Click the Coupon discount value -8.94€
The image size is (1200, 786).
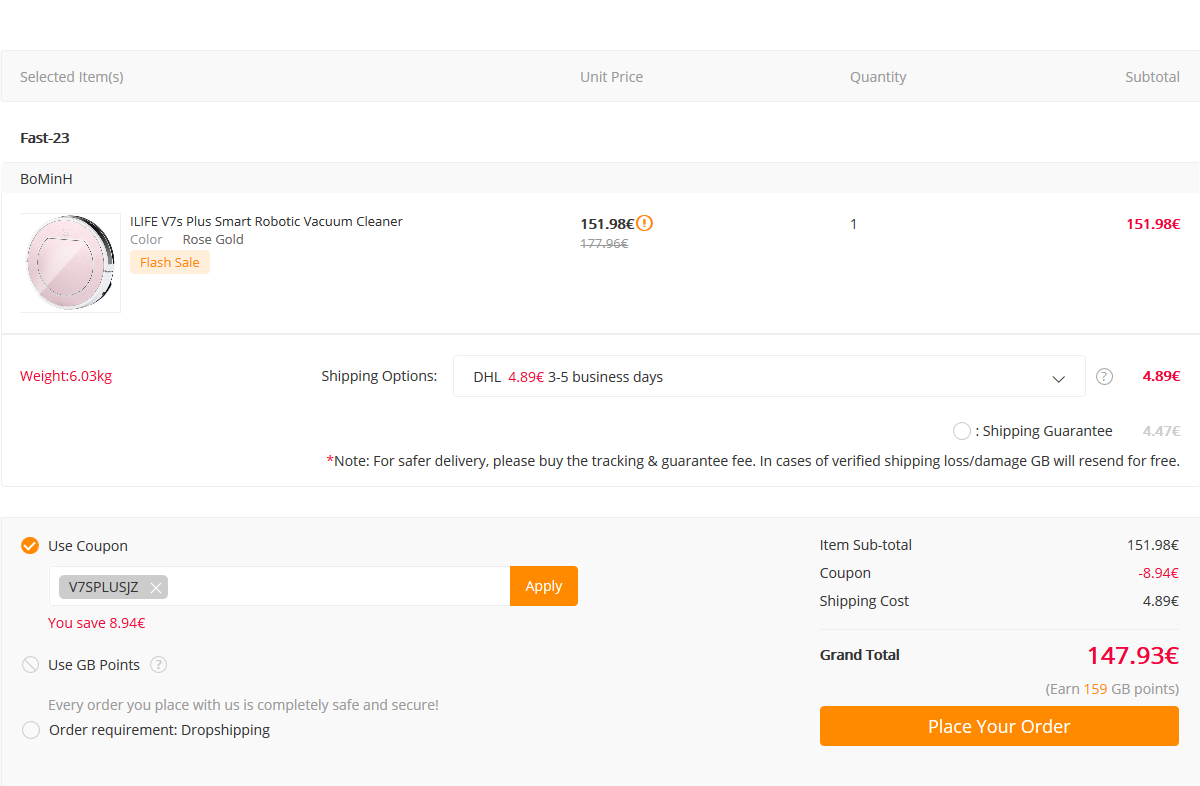[x=1158, y=573]
